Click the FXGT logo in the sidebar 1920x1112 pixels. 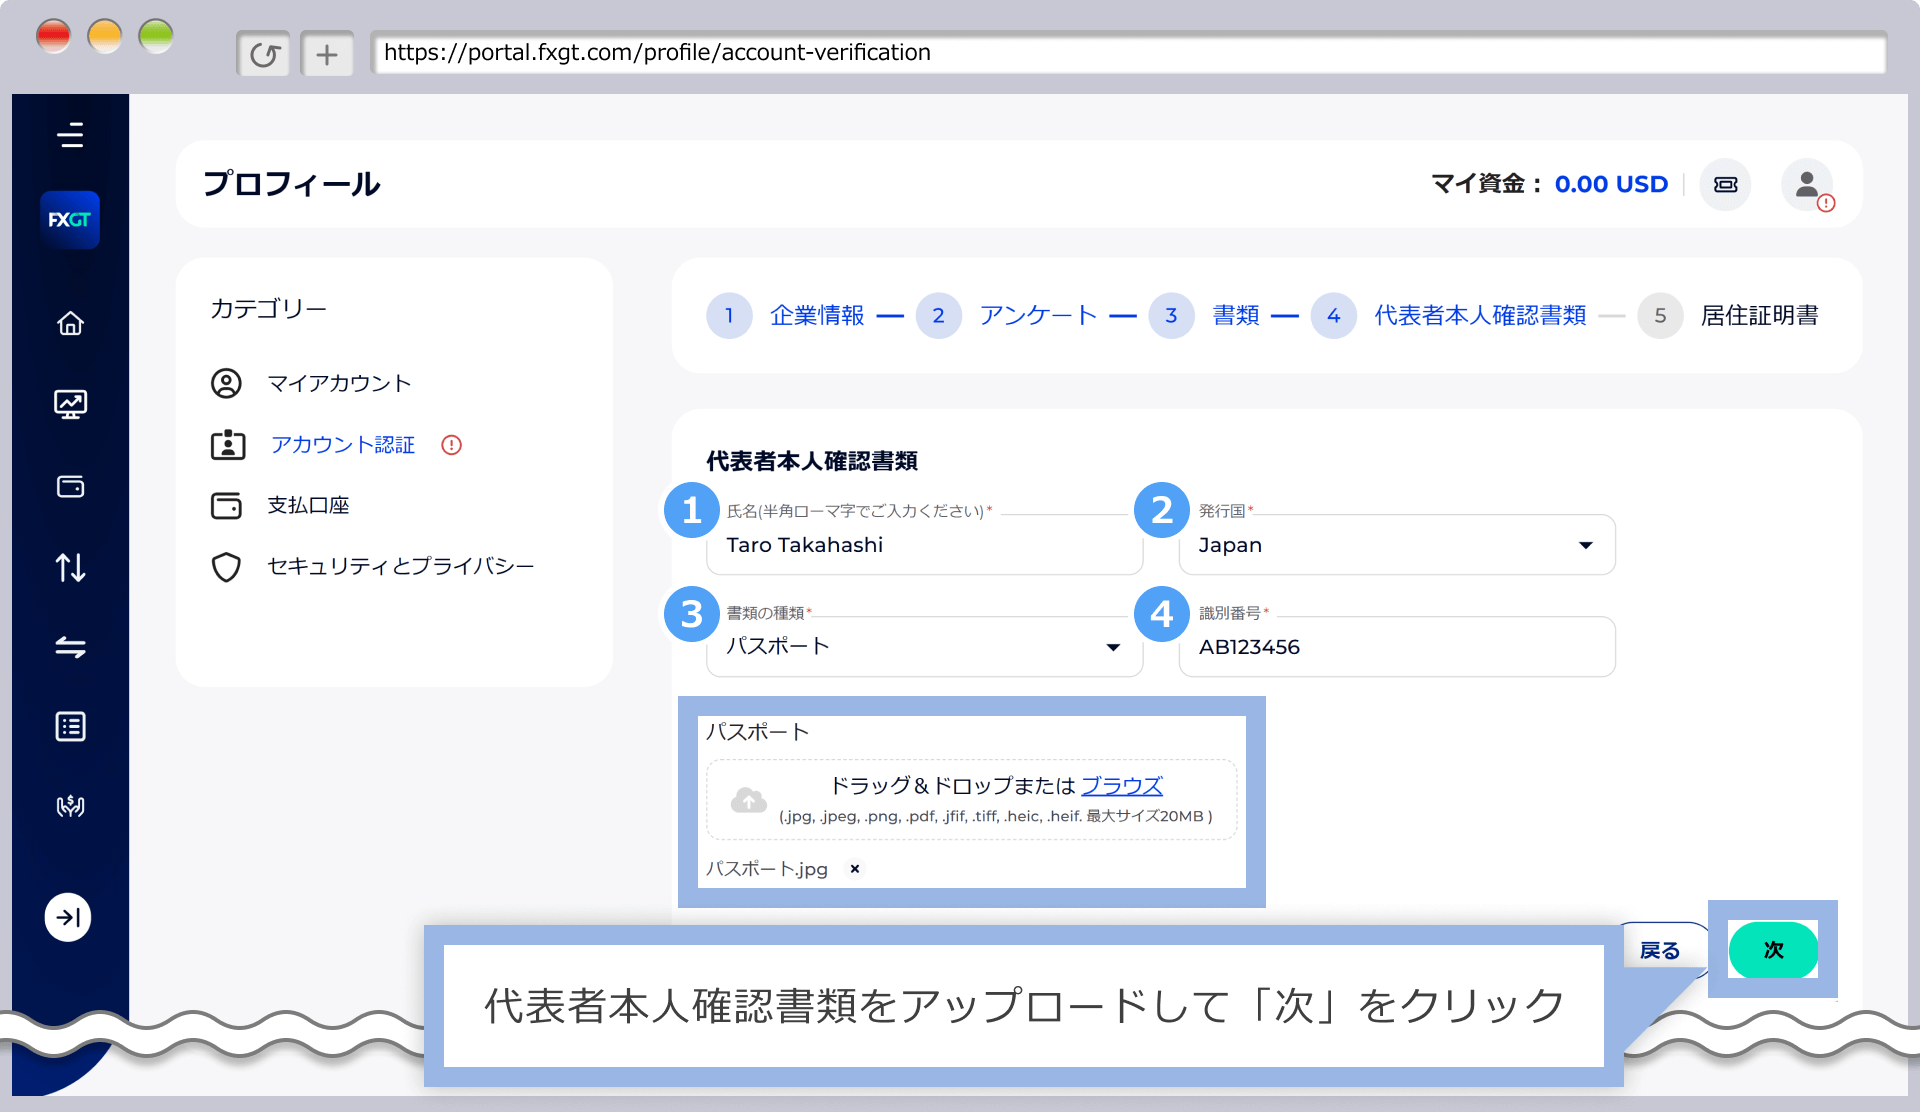pos(70,219)
